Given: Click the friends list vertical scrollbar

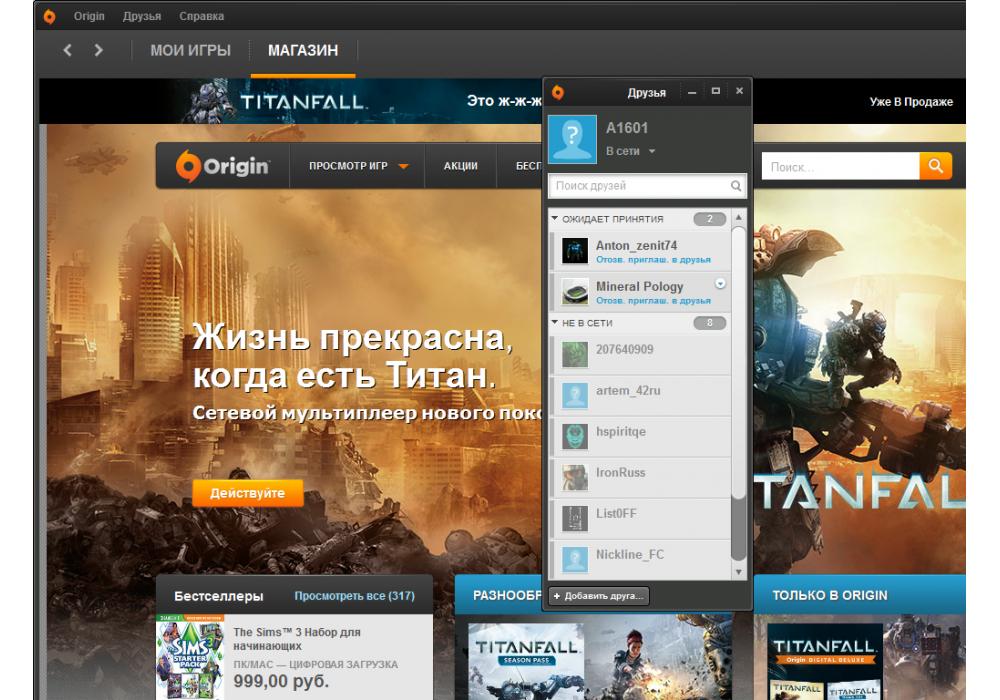Looking at the screenshot, I should coord(739,400).
